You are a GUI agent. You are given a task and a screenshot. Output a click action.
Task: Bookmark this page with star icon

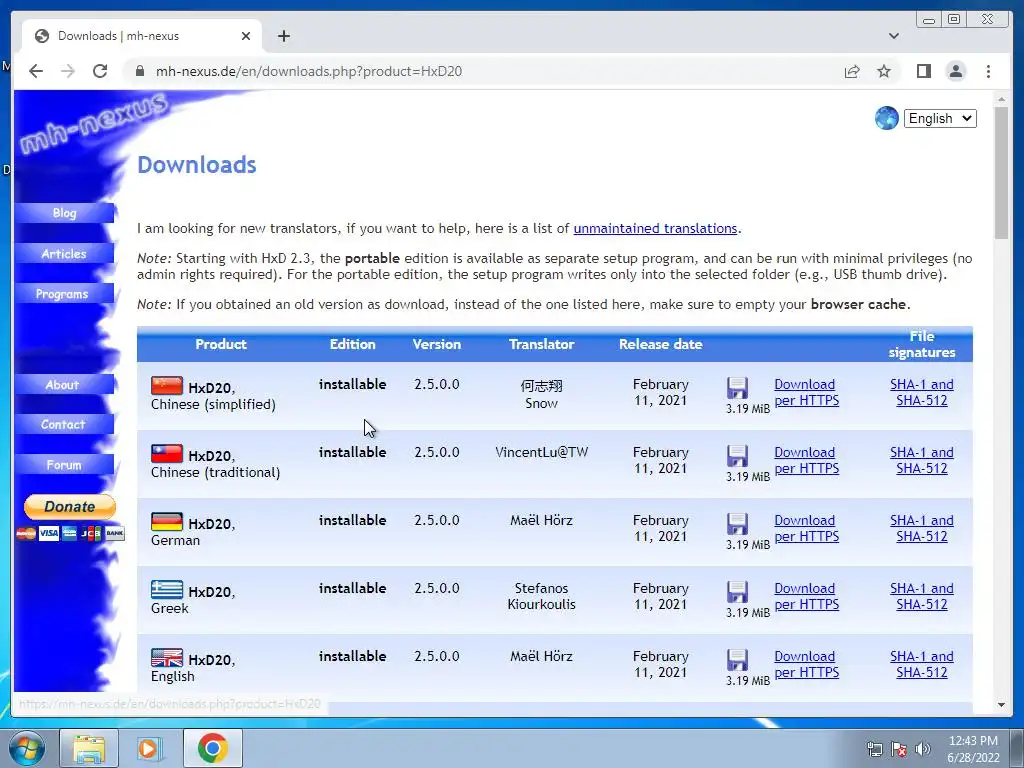[x=884, y=71]
